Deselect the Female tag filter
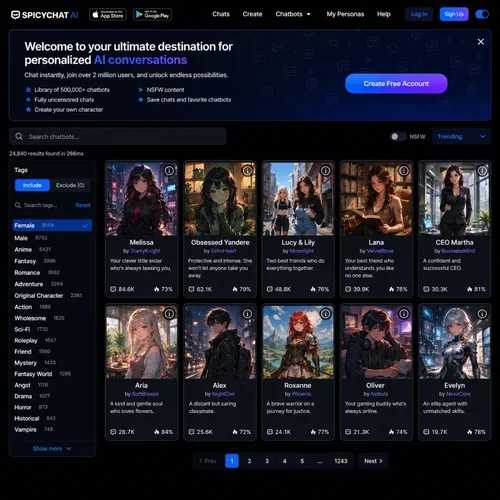 52,225
